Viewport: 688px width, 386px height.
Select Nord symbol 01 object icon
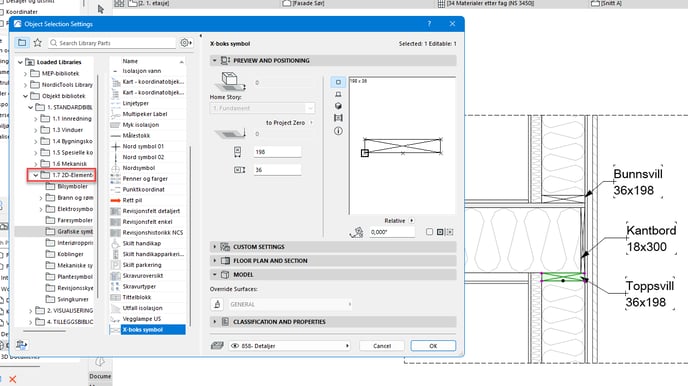[x=115, y=146]
